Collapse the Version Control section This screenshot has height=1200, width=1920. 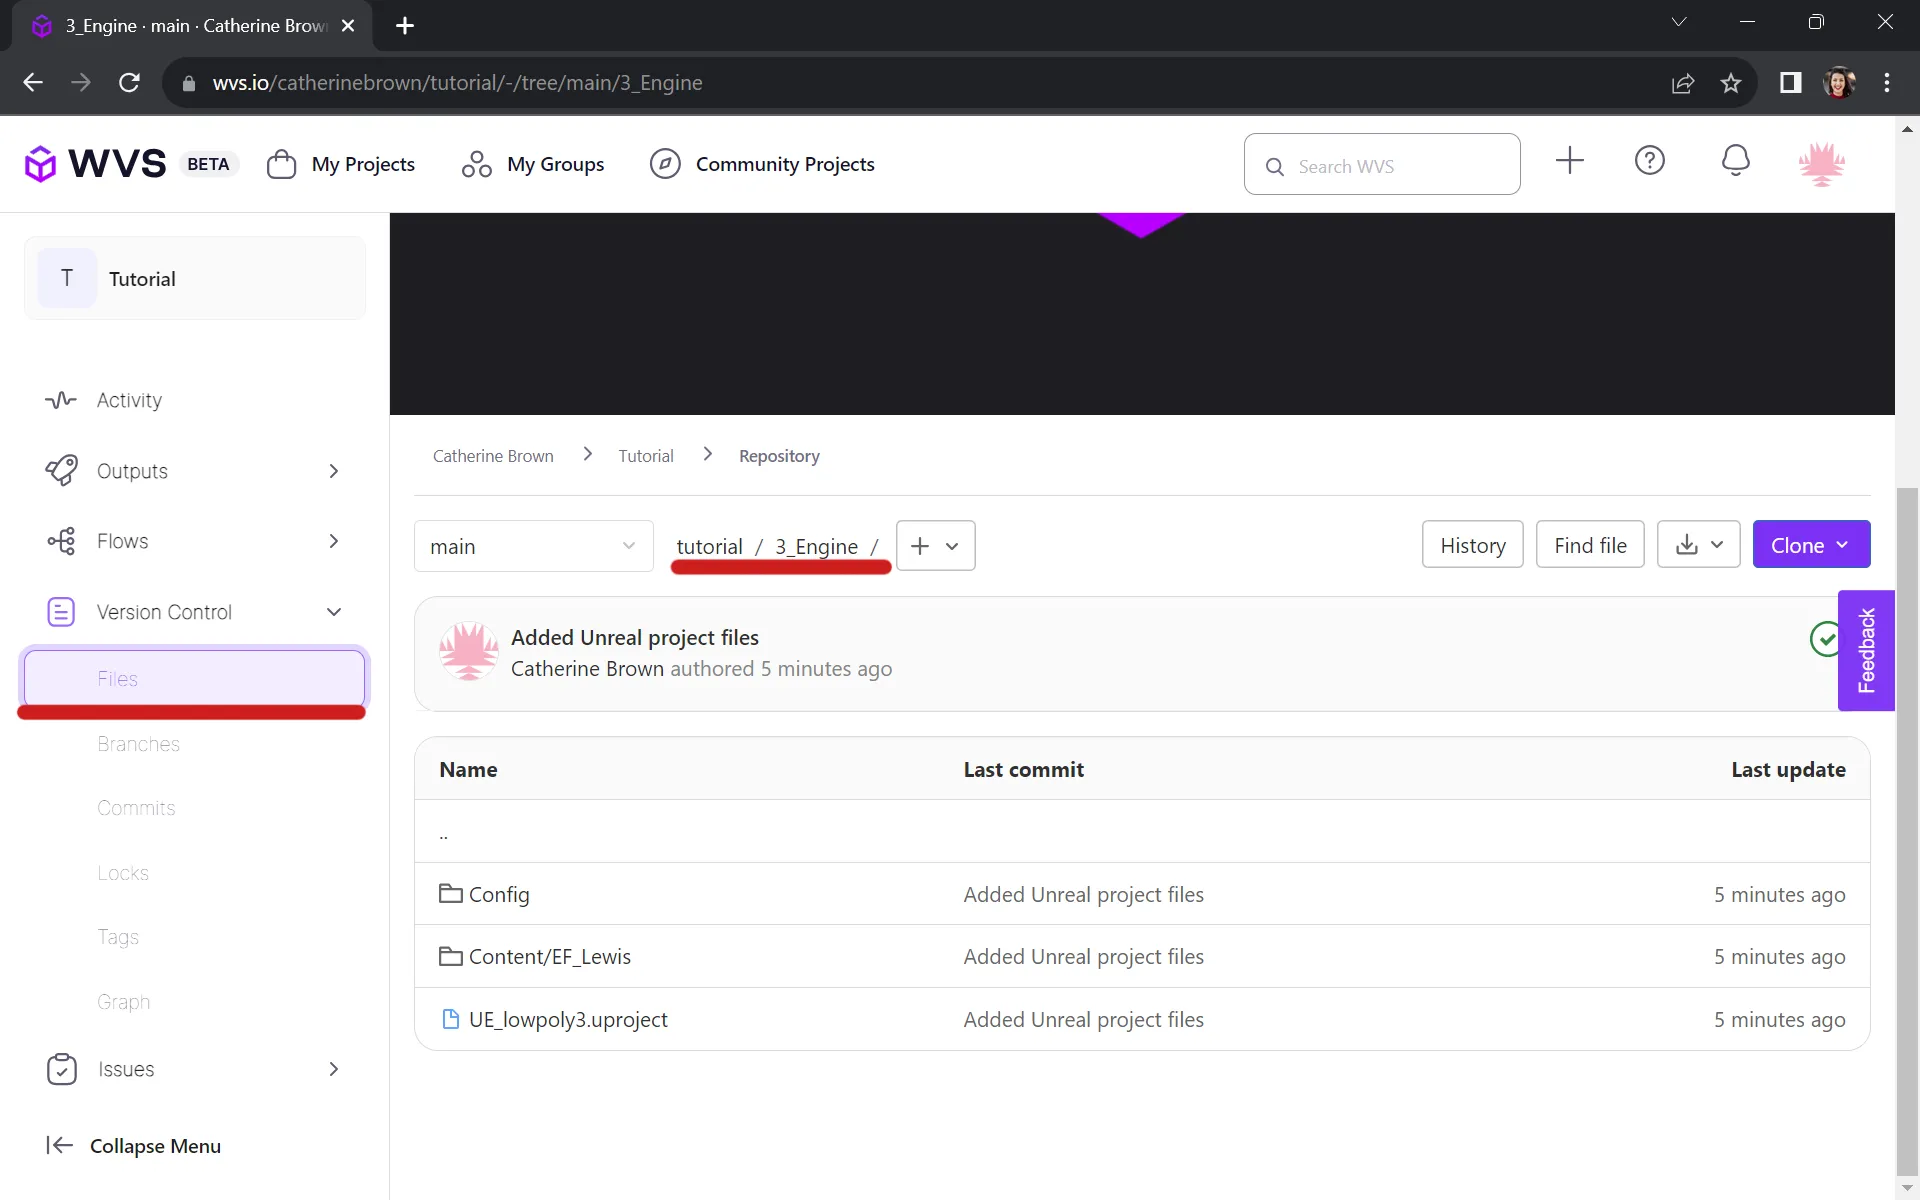coord(334,612)
